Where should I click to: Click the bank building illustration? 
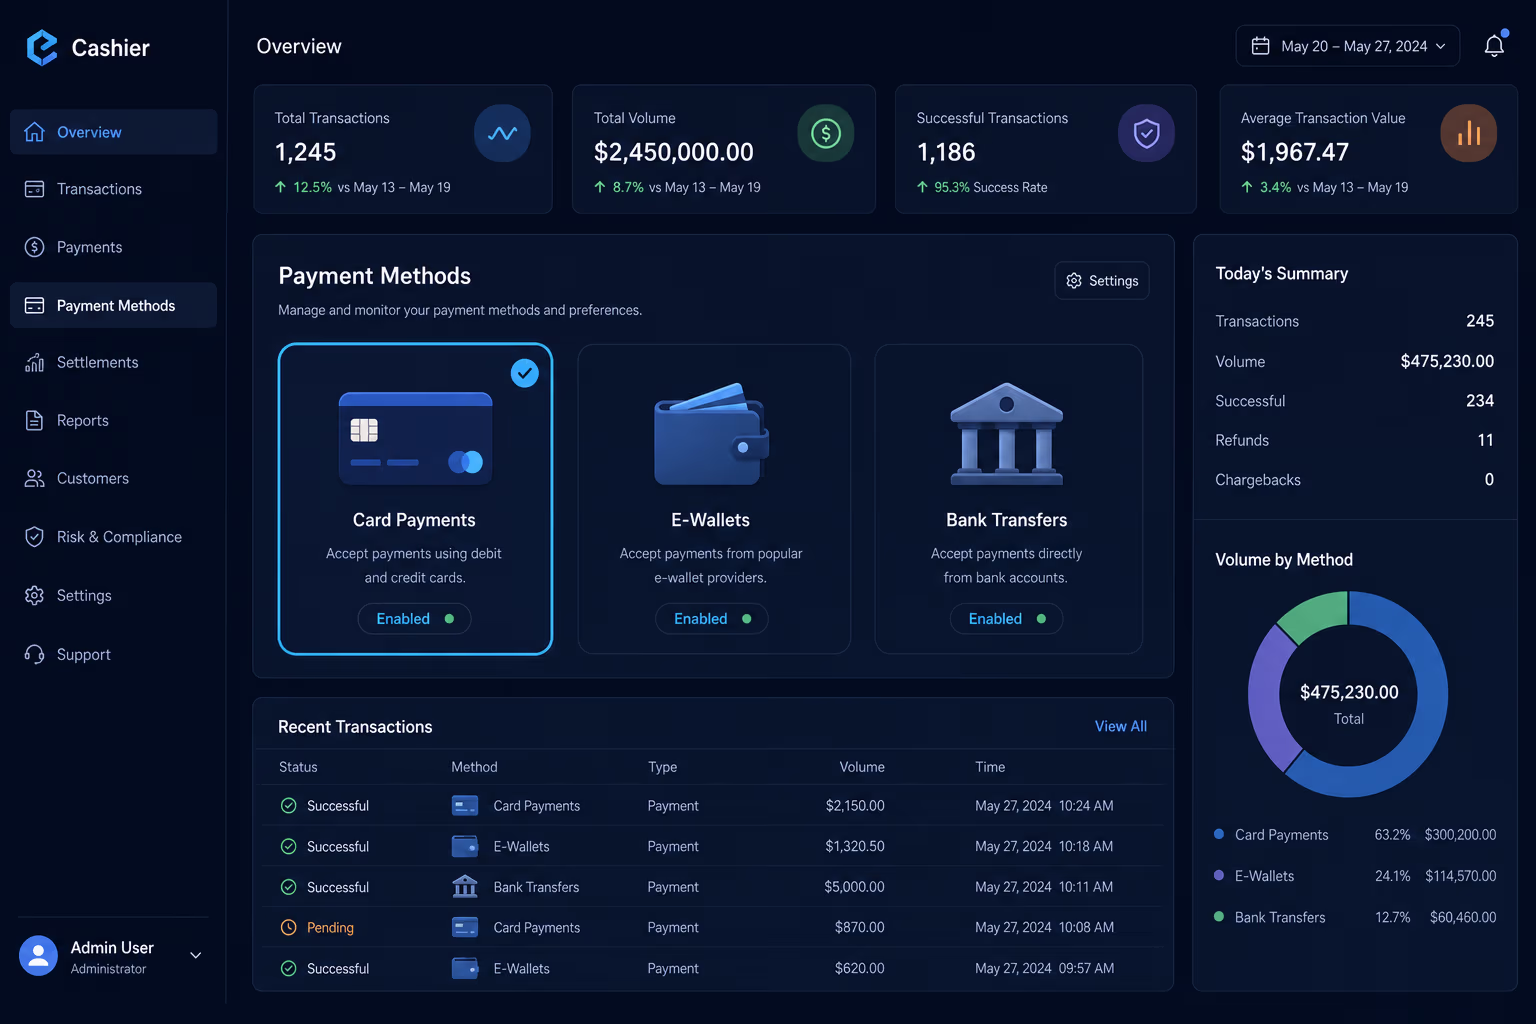click(1006, 434)
